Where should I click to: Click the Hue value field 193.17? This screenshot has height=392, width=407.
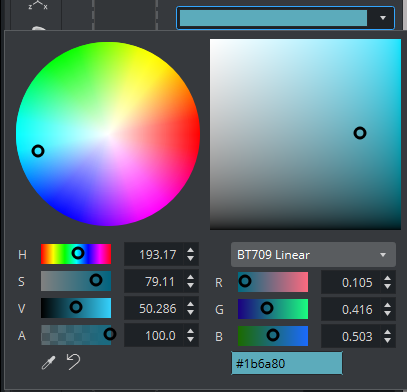click(x=154, y=255)
